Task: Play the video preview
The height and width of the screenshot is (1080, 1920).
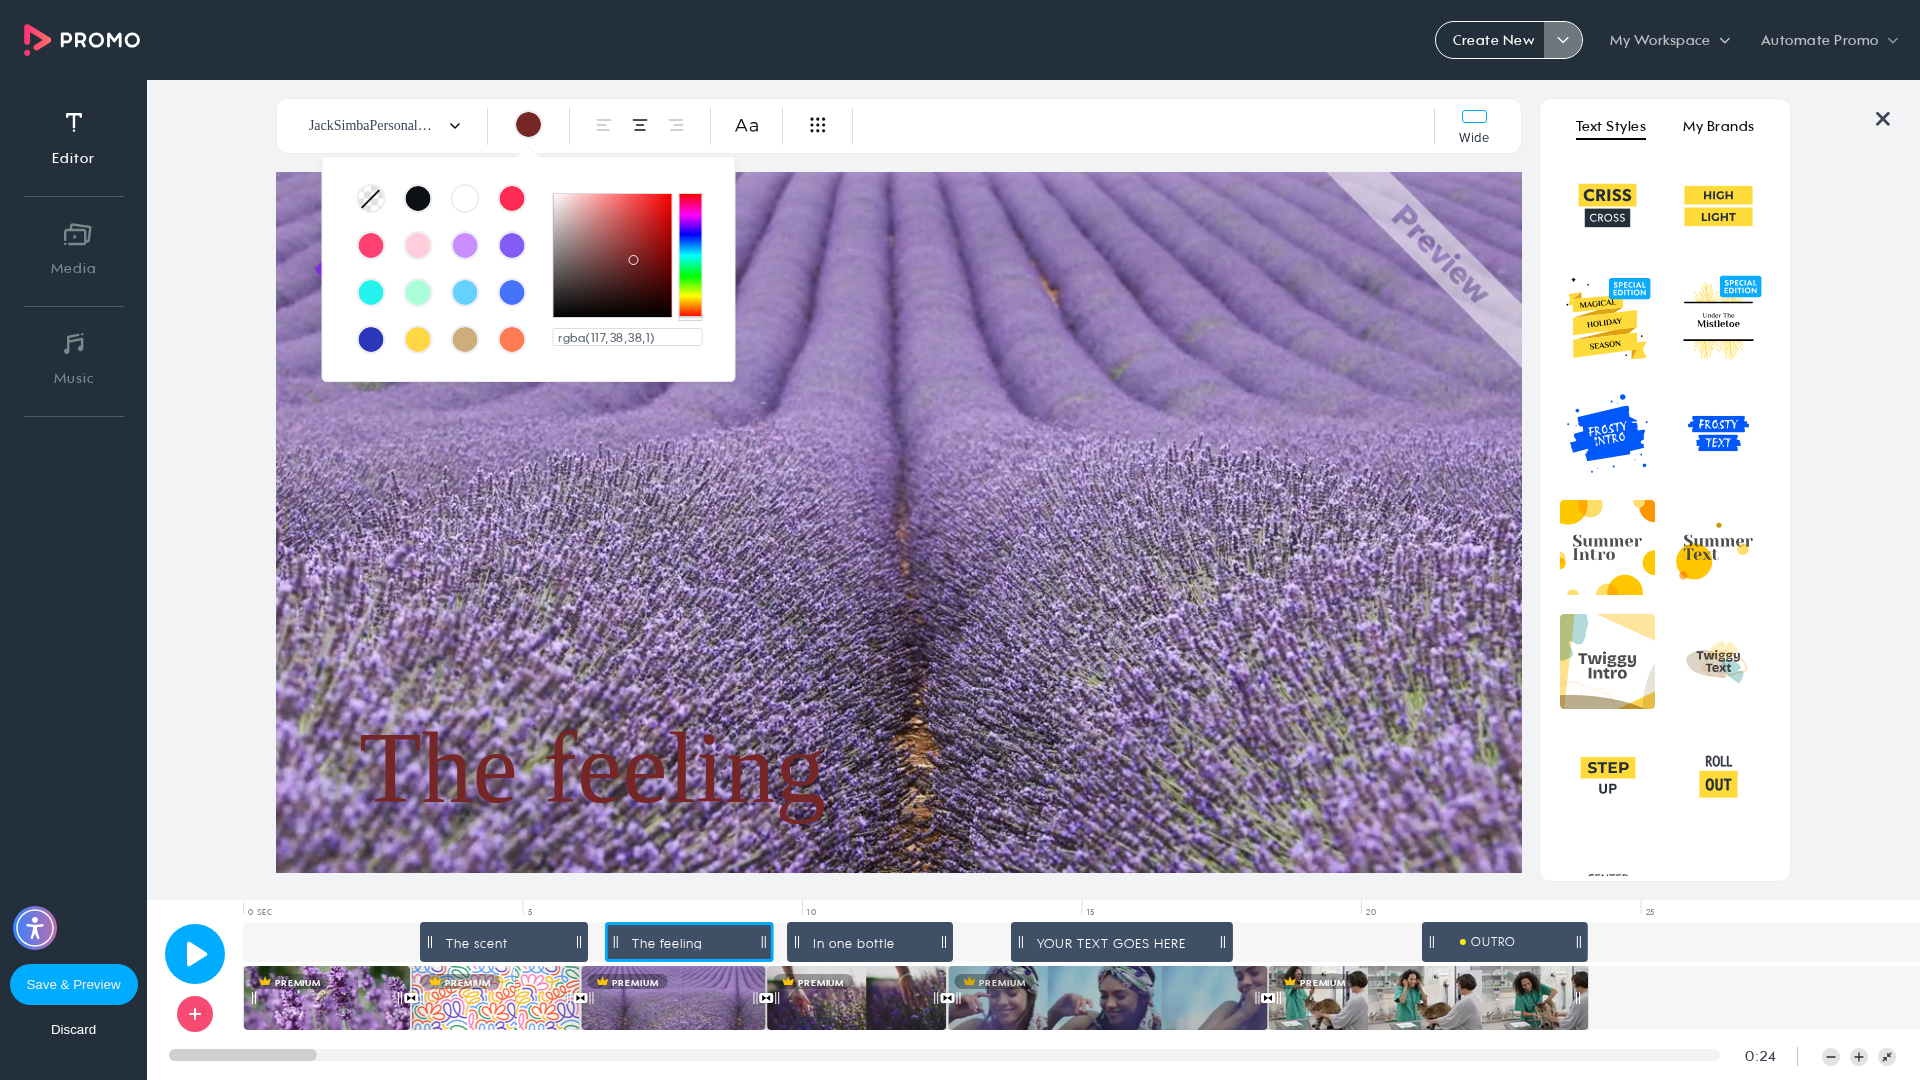Action: click(x=195, y=954)
